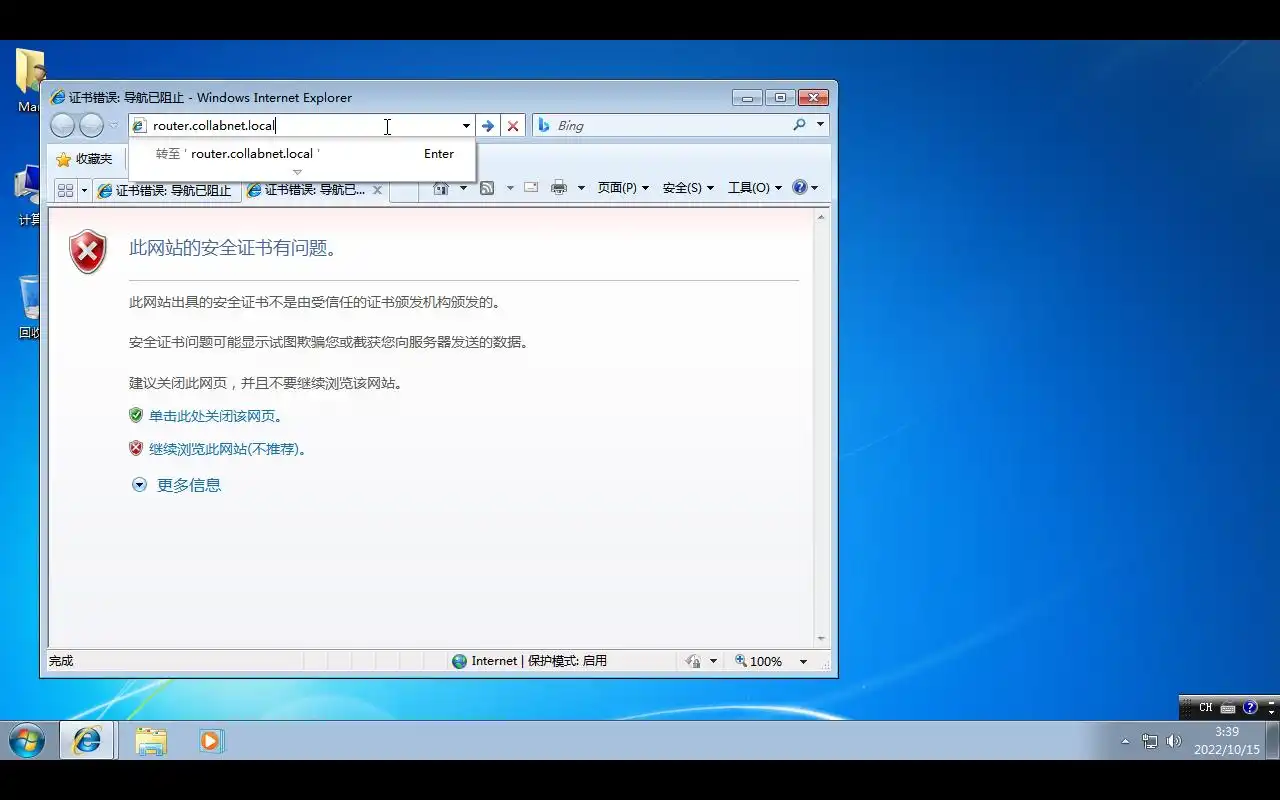This screenshot has width=1280, height=800.
Task: Open the 页面(P) menu
Action: pyautogui.click(x=623, y=188)
